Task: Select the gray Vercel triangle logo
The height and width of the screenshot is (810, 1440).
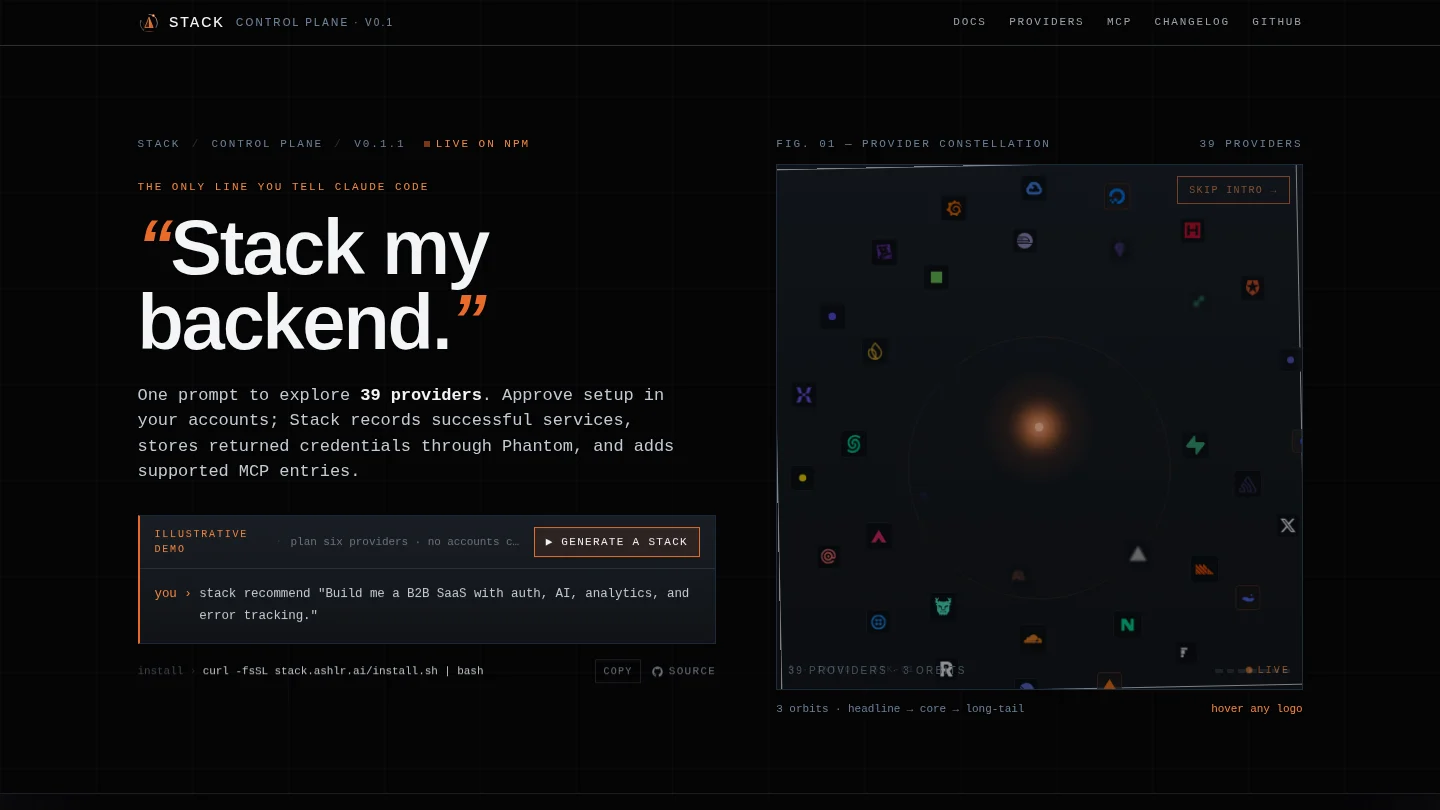Action: click(1138, 554)
